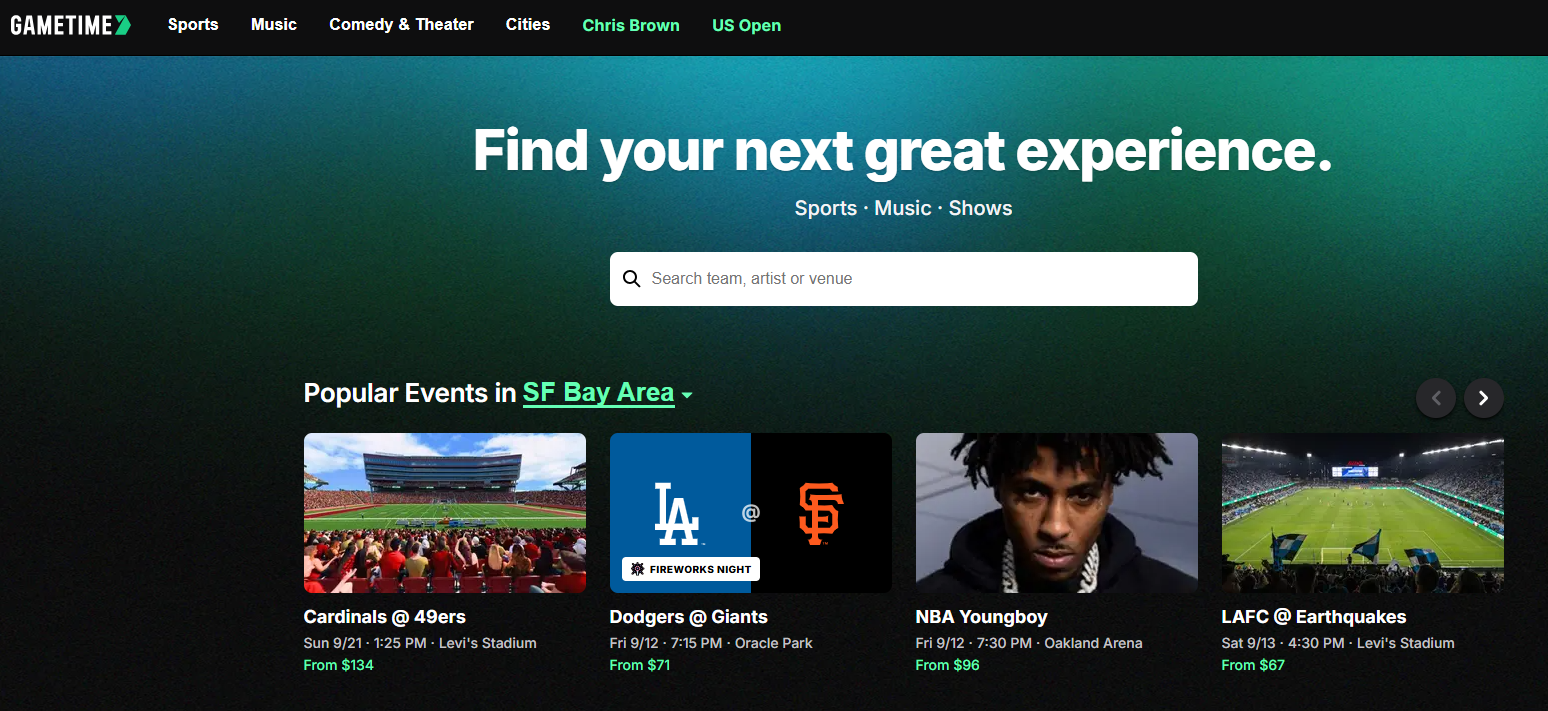Click the previous events left arrow
1548x711 pixels.
[1436, 398]
